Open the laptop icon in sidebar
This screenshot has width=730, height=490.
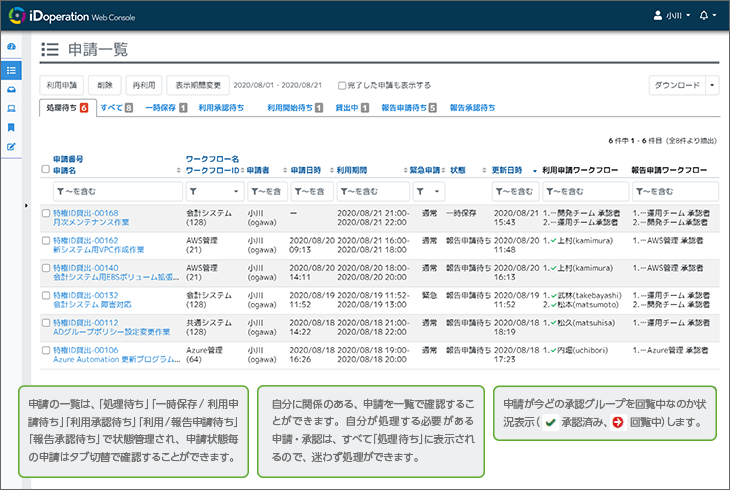point(11,108)
